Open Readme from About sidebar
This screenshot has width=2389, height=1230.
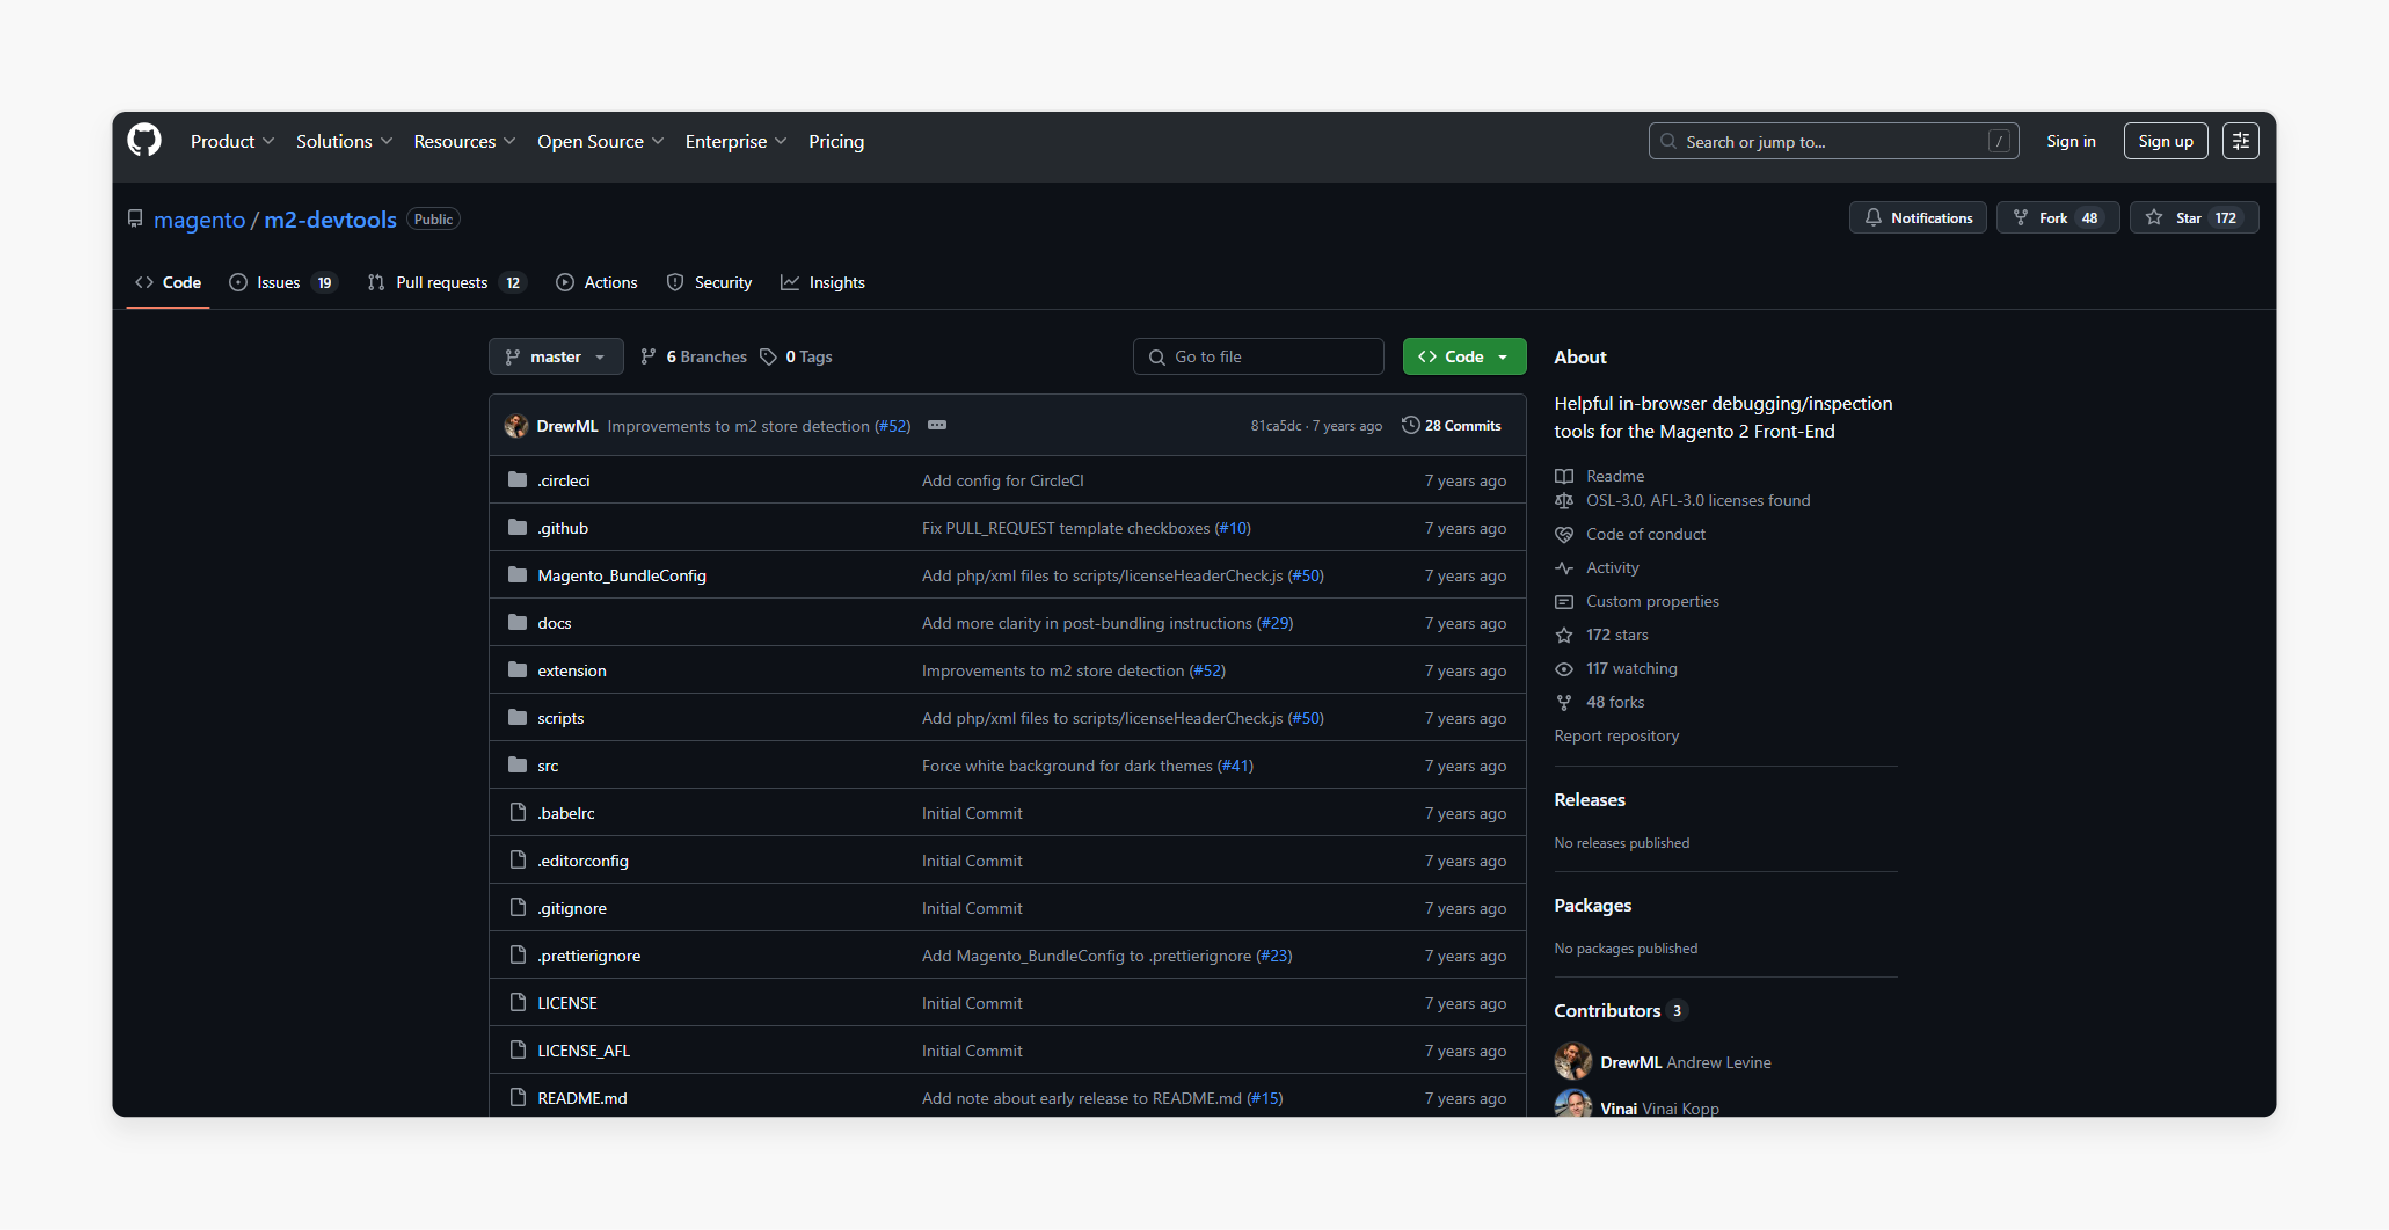(x=1614, y=476)
